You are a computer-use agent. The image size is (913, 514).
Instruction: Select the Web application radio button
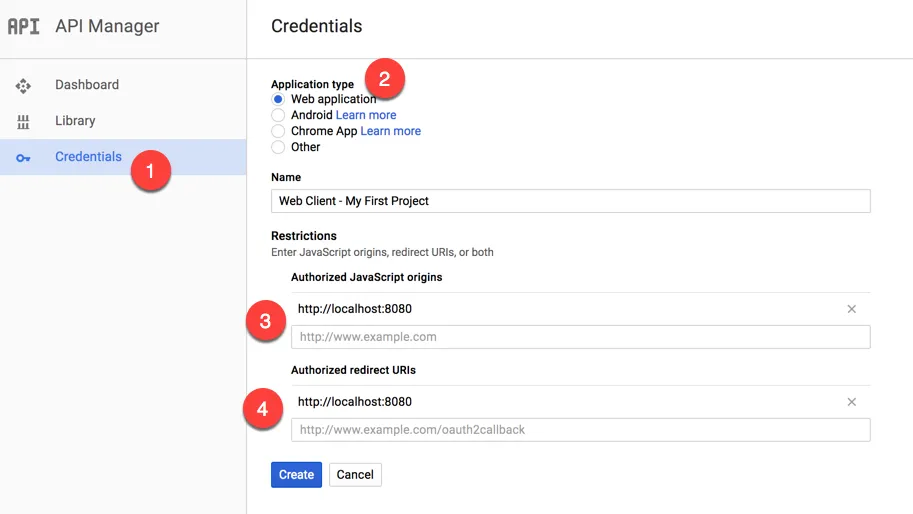278,99
